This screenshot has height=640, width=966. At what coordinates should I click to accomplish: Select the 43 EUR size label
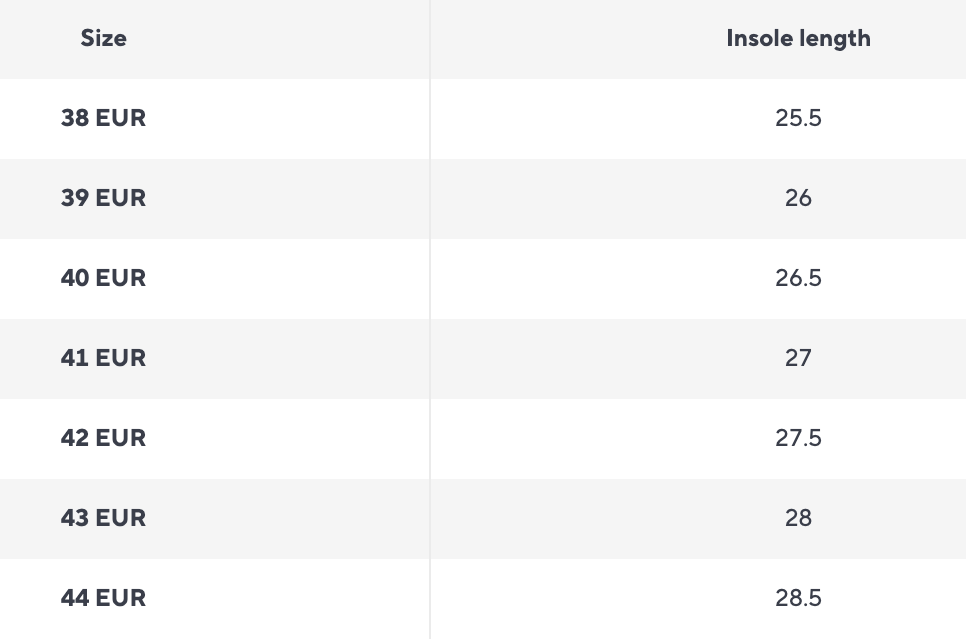103,518
